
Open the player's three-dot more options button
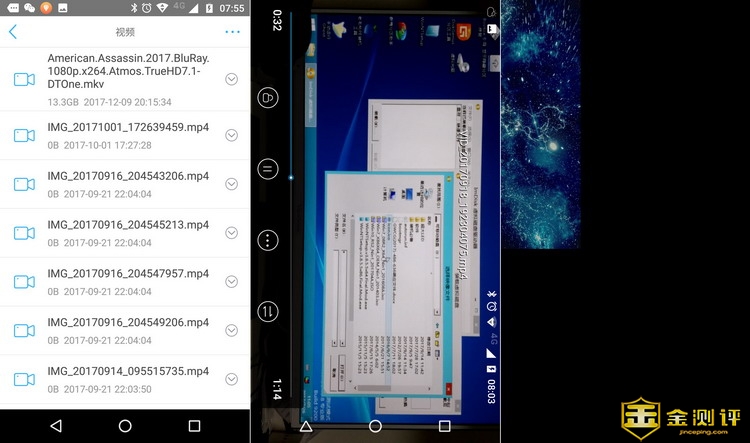point(268,240)
